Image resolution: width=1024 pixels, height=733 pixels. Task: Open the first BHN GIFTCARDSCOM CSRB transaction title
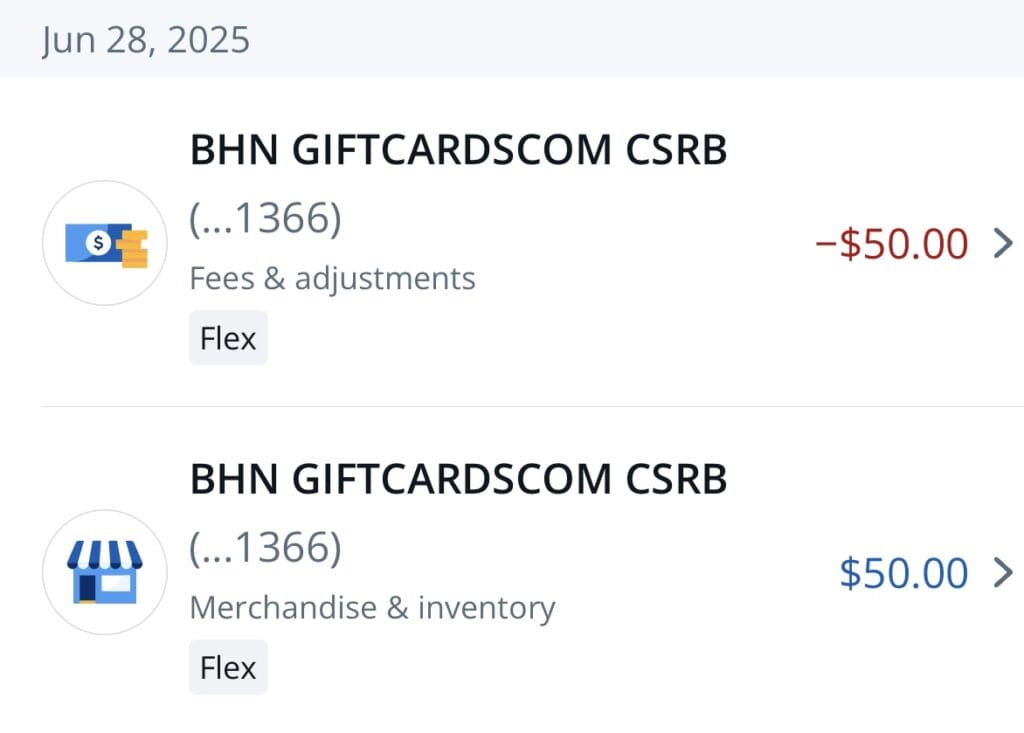click(x=458, y=151)
